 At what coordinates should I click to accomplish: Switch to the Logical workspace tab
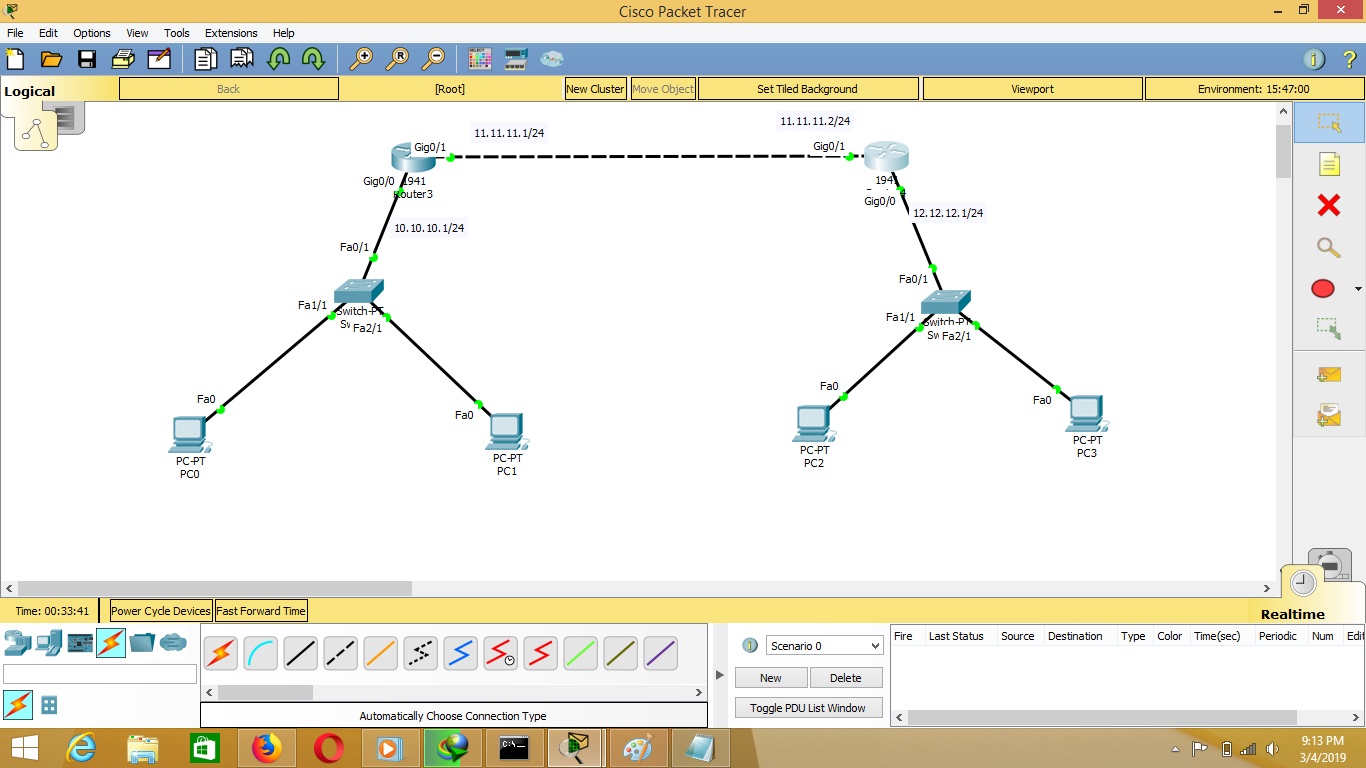click(30, 90)
